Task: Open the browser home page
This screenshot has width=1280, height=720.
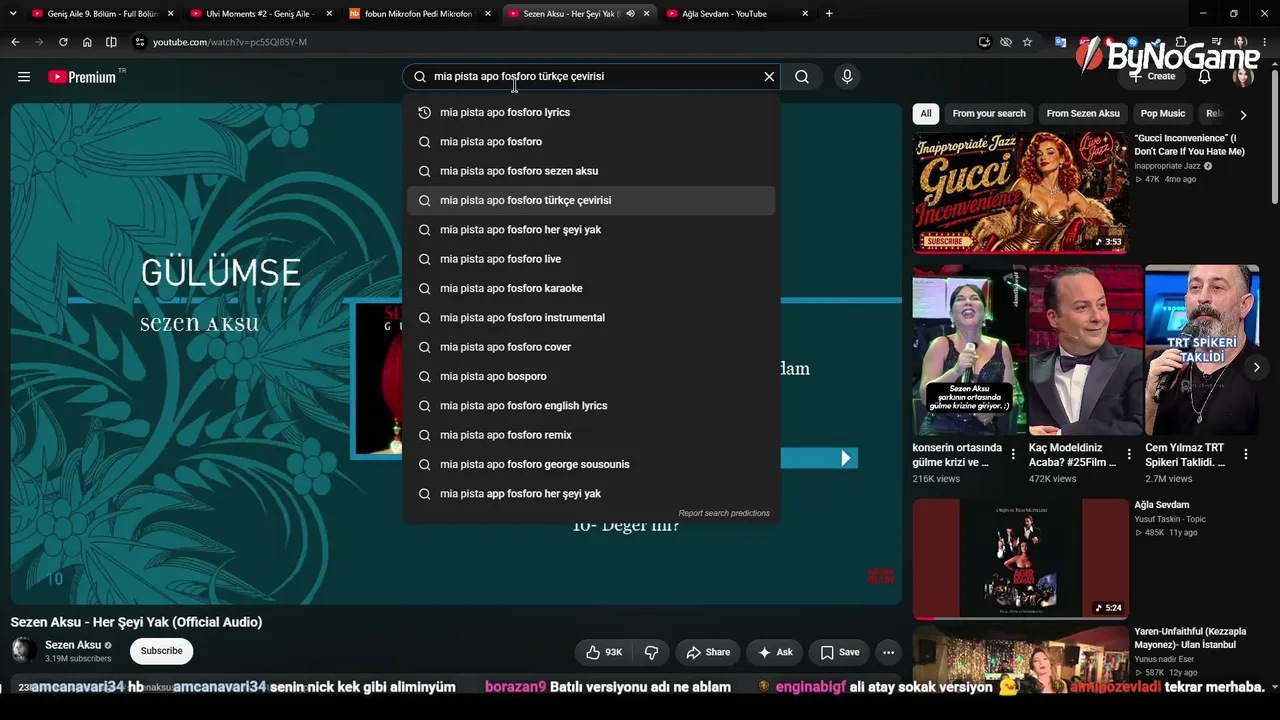Action: tap(87, 42)
